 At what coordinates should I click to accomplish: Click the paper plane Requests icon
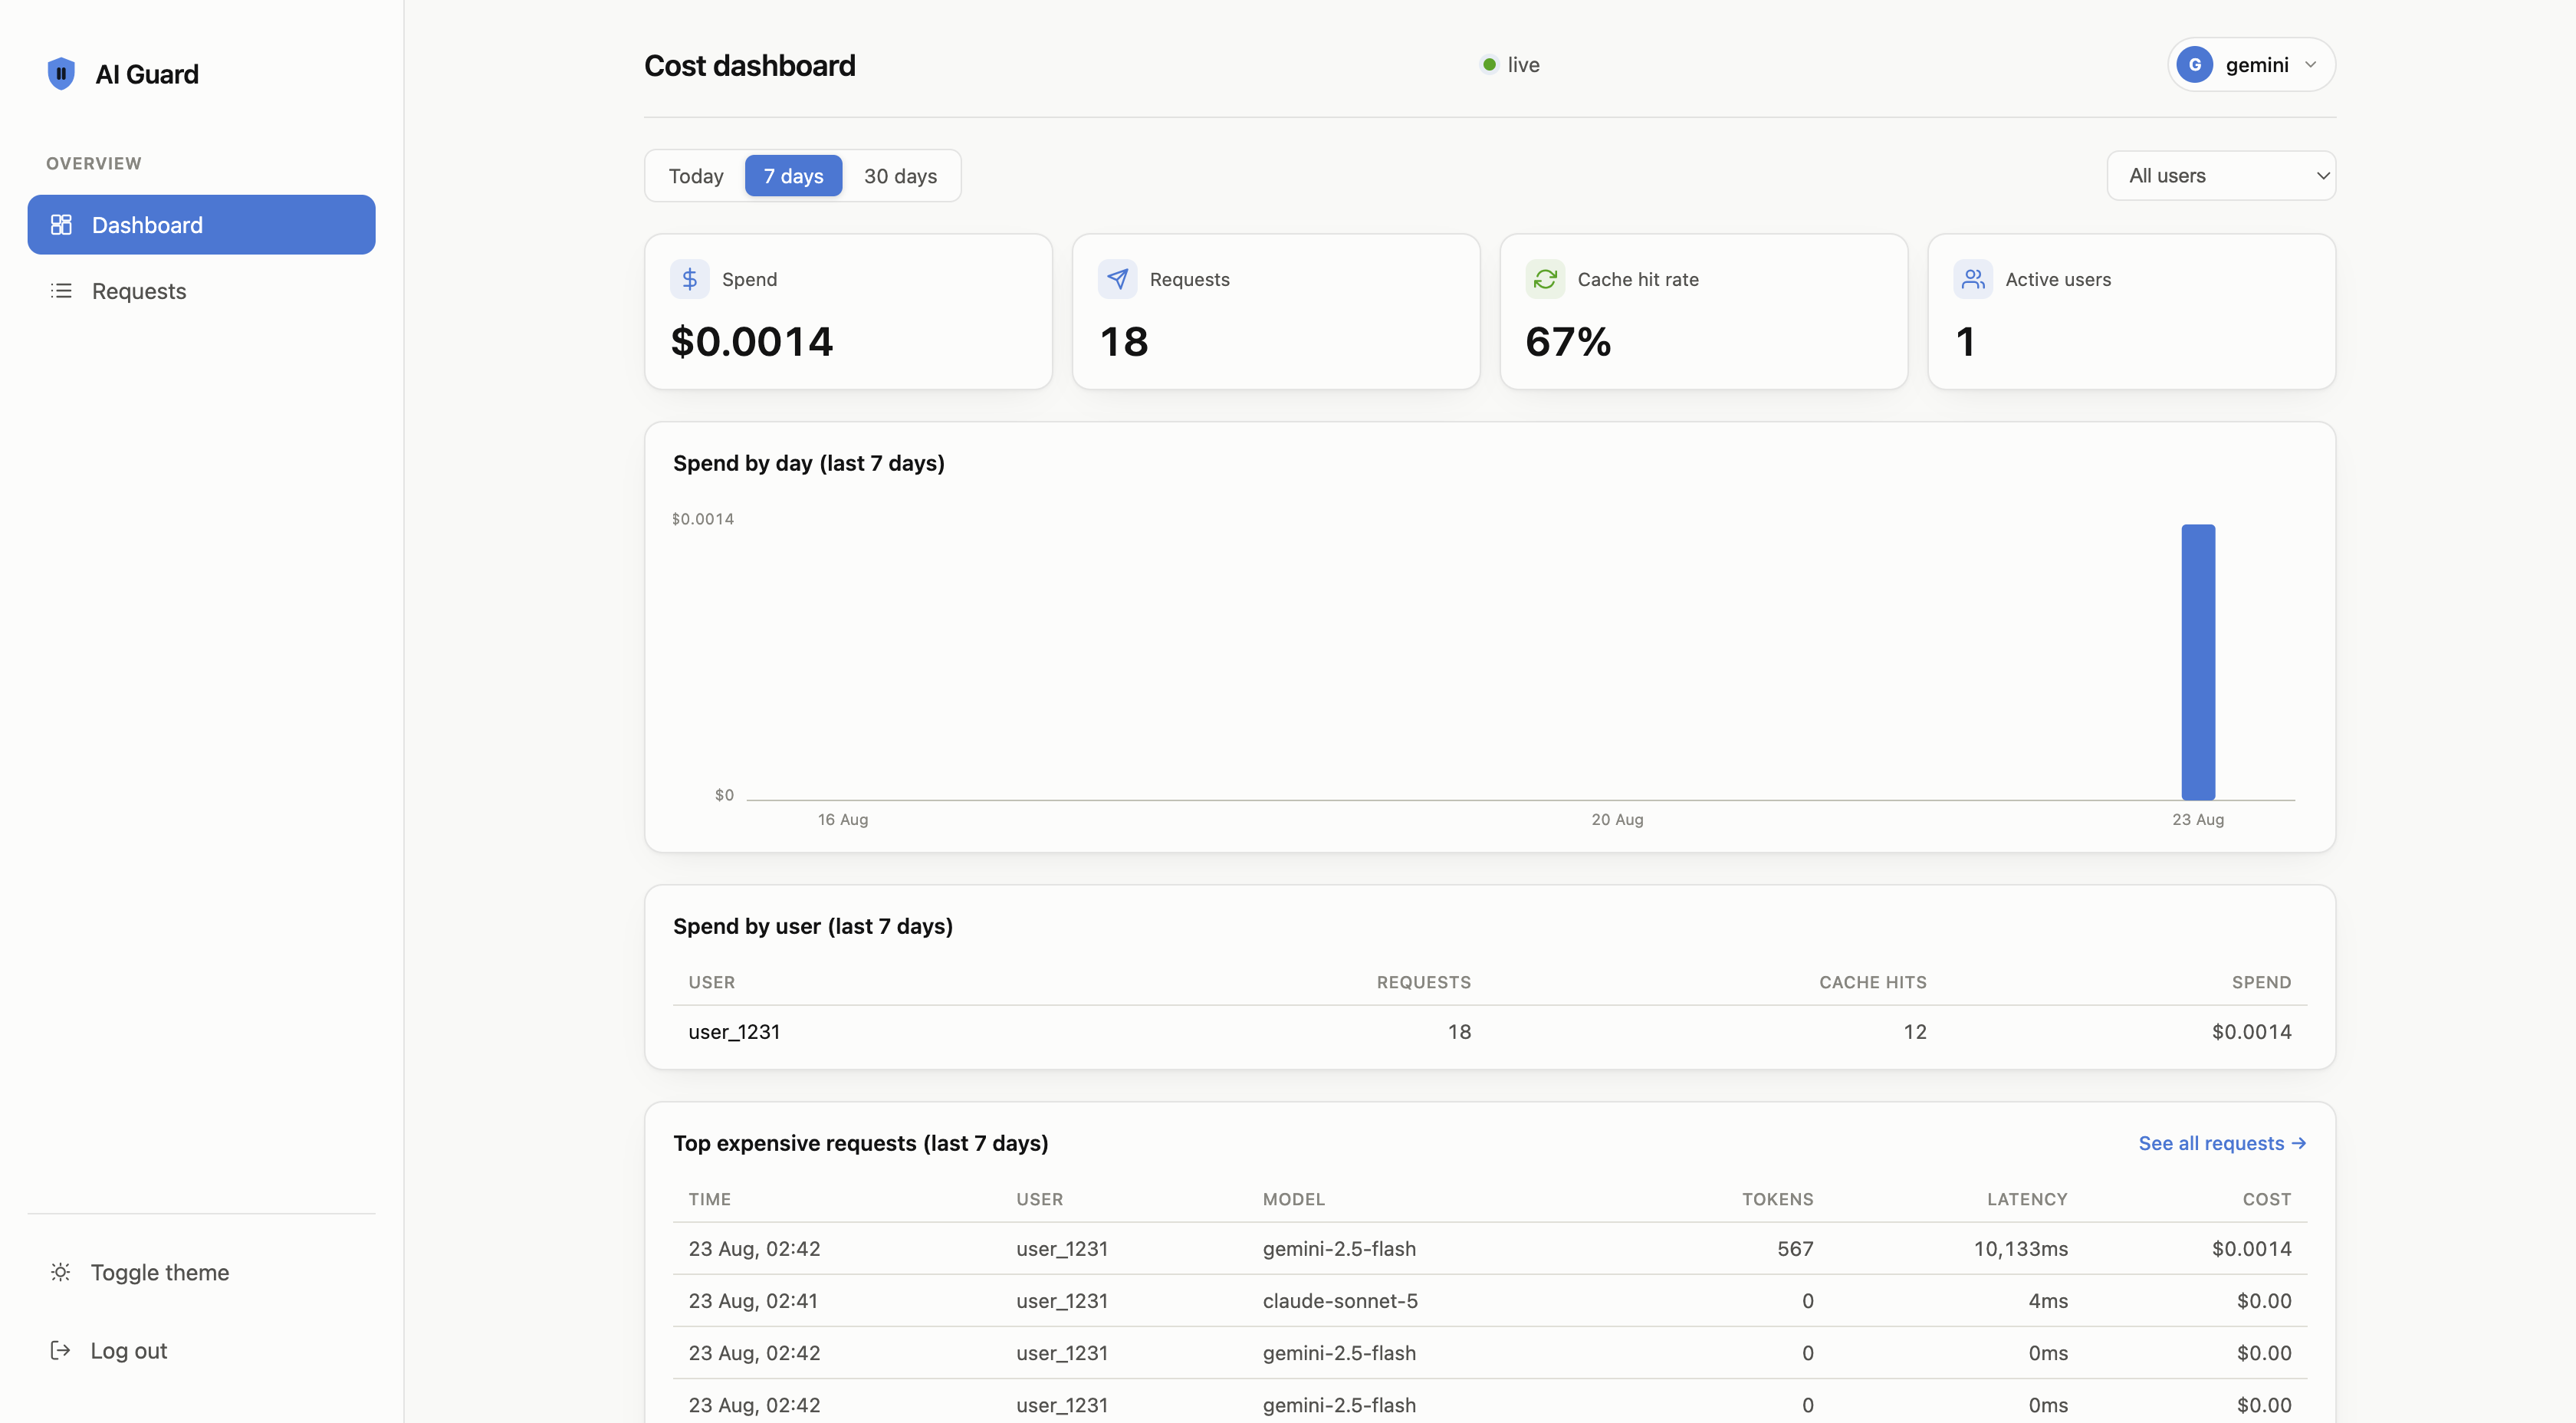click(1118, 279)
